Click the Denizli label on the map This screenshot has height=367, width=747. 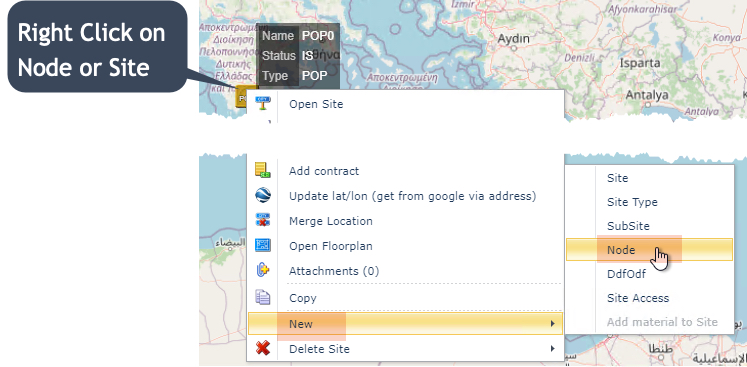(579, 58)
